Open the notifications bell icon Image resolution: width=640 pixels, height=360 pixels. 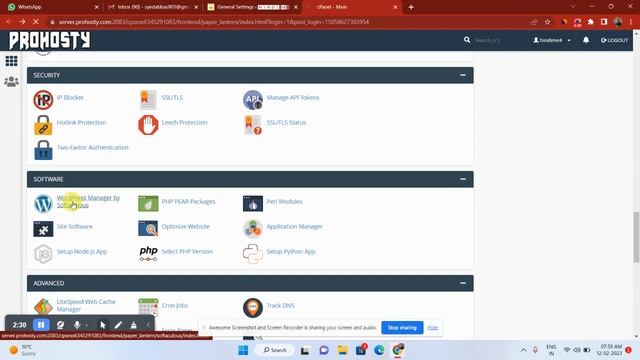(586, 40)
